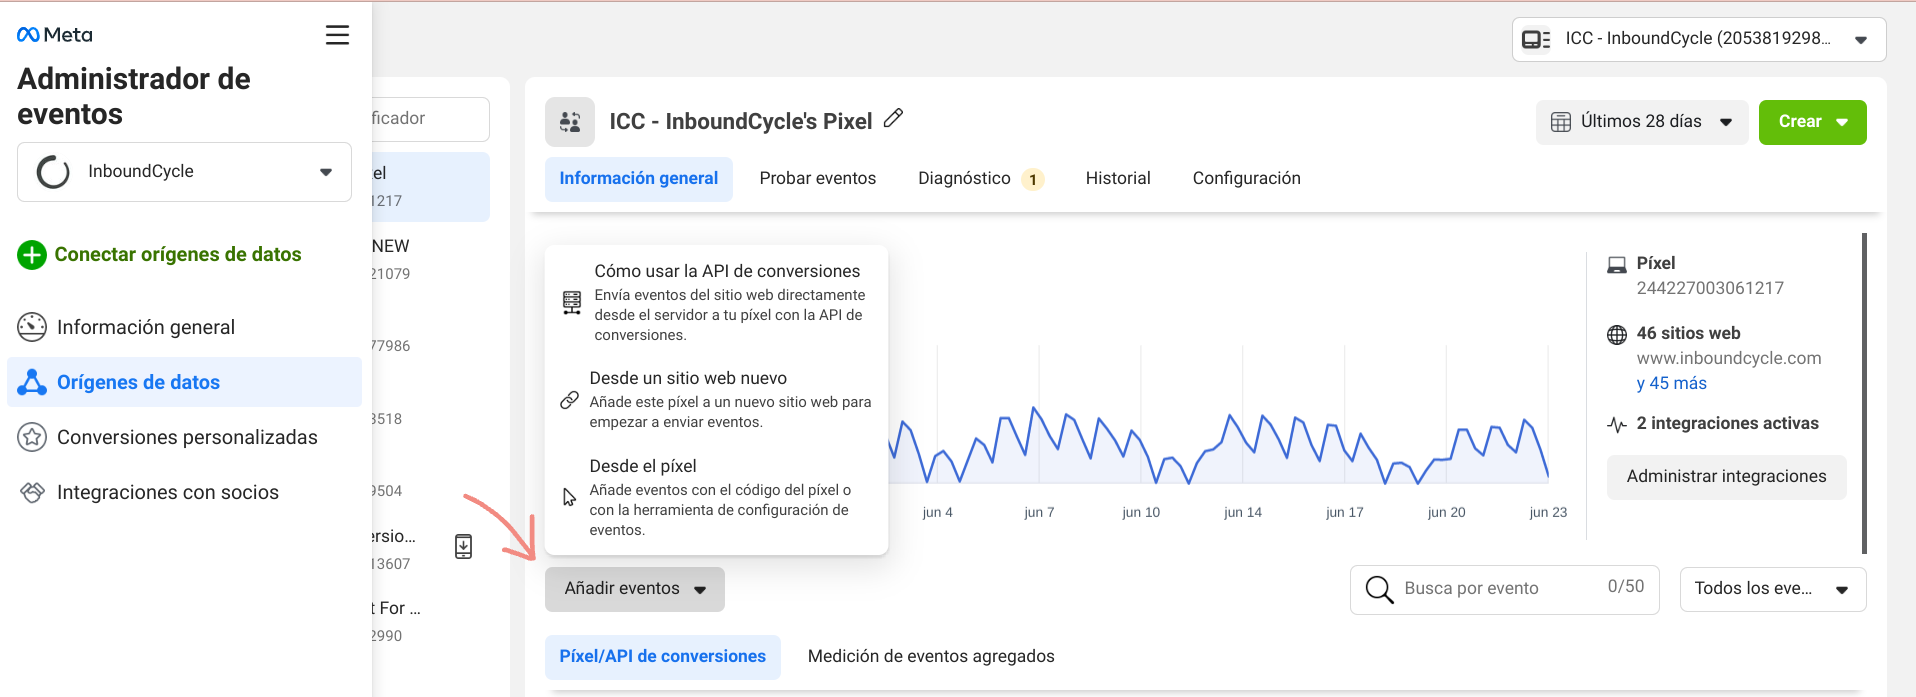
Task: Click the Busca por evento search field
Action: click(1504, 590)
